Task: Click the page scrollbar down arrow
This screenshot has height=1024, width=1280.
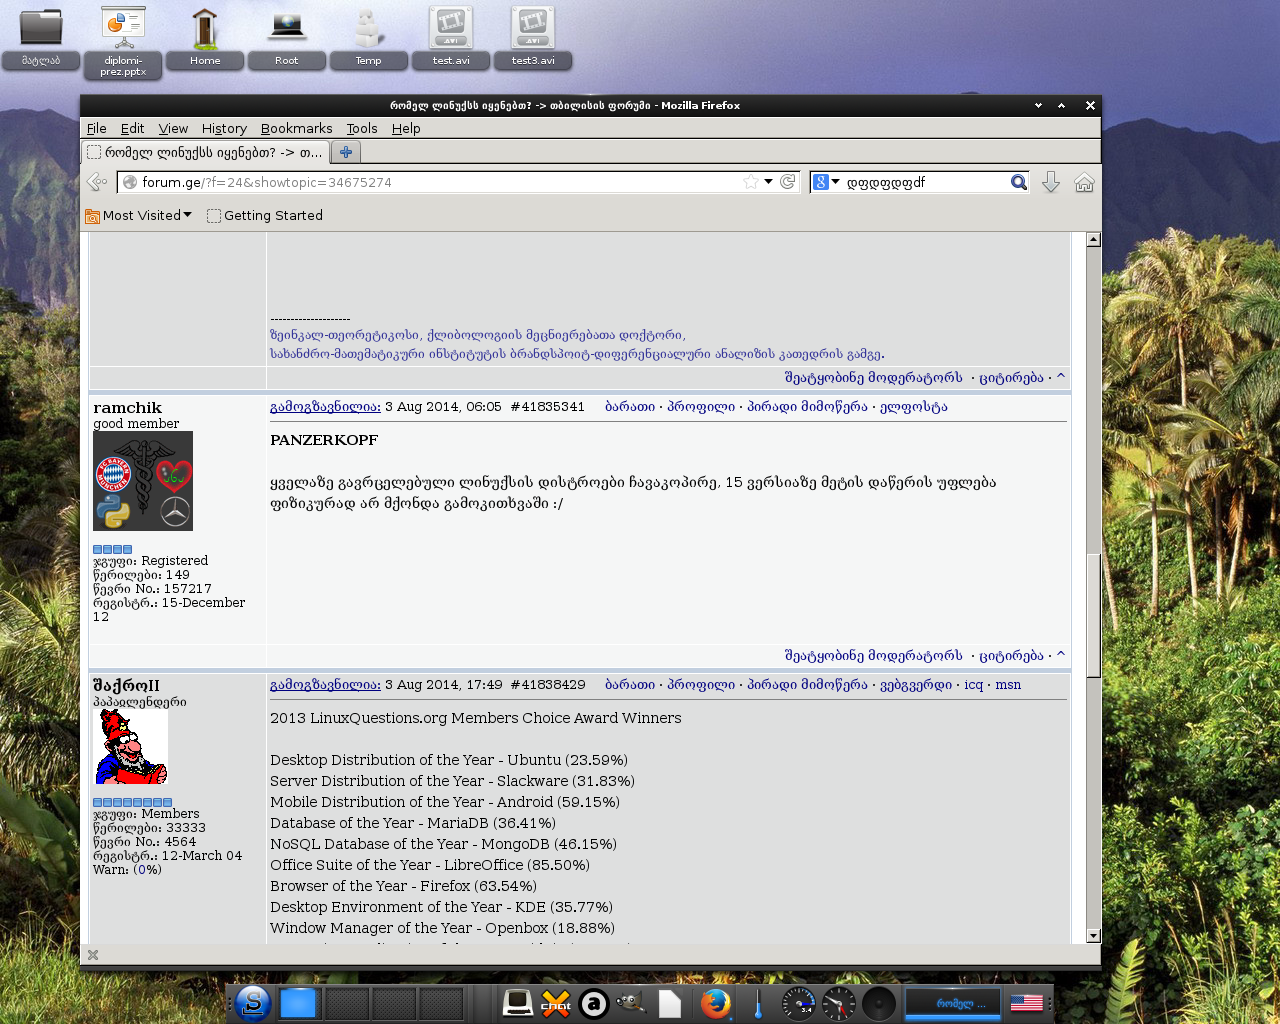Action: pos(1093,936)
